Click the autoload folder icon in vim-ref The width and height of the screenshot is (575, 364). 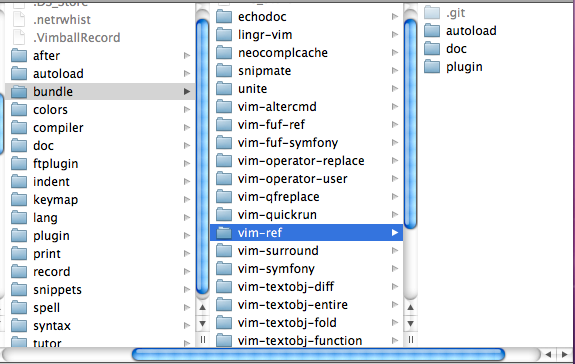pos(432,31)
